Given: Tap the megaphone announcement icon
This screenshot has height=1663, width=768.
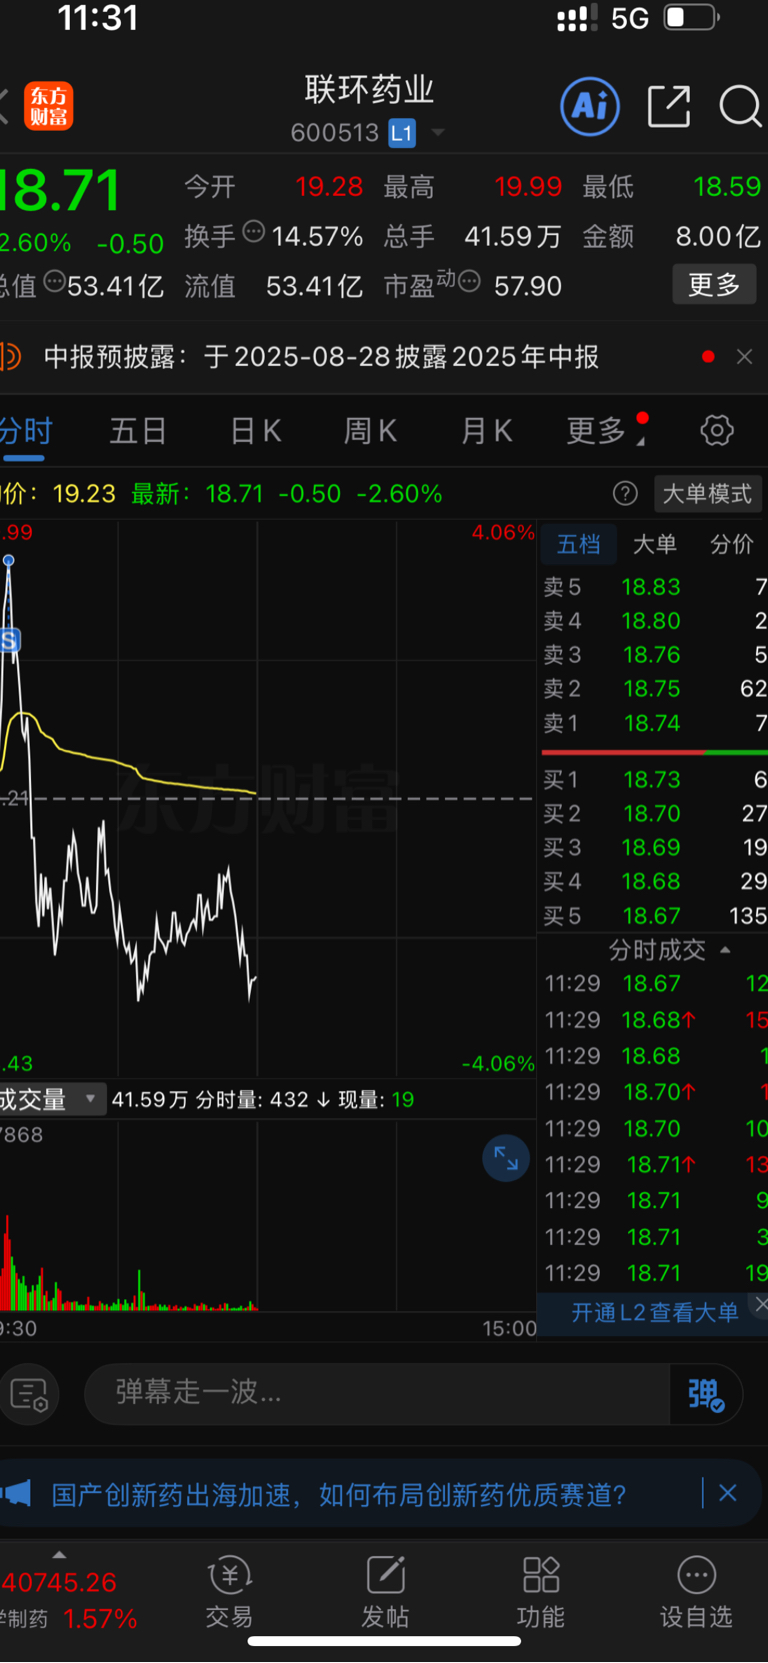Looking at the screenshot, I should pos(15,1495).
